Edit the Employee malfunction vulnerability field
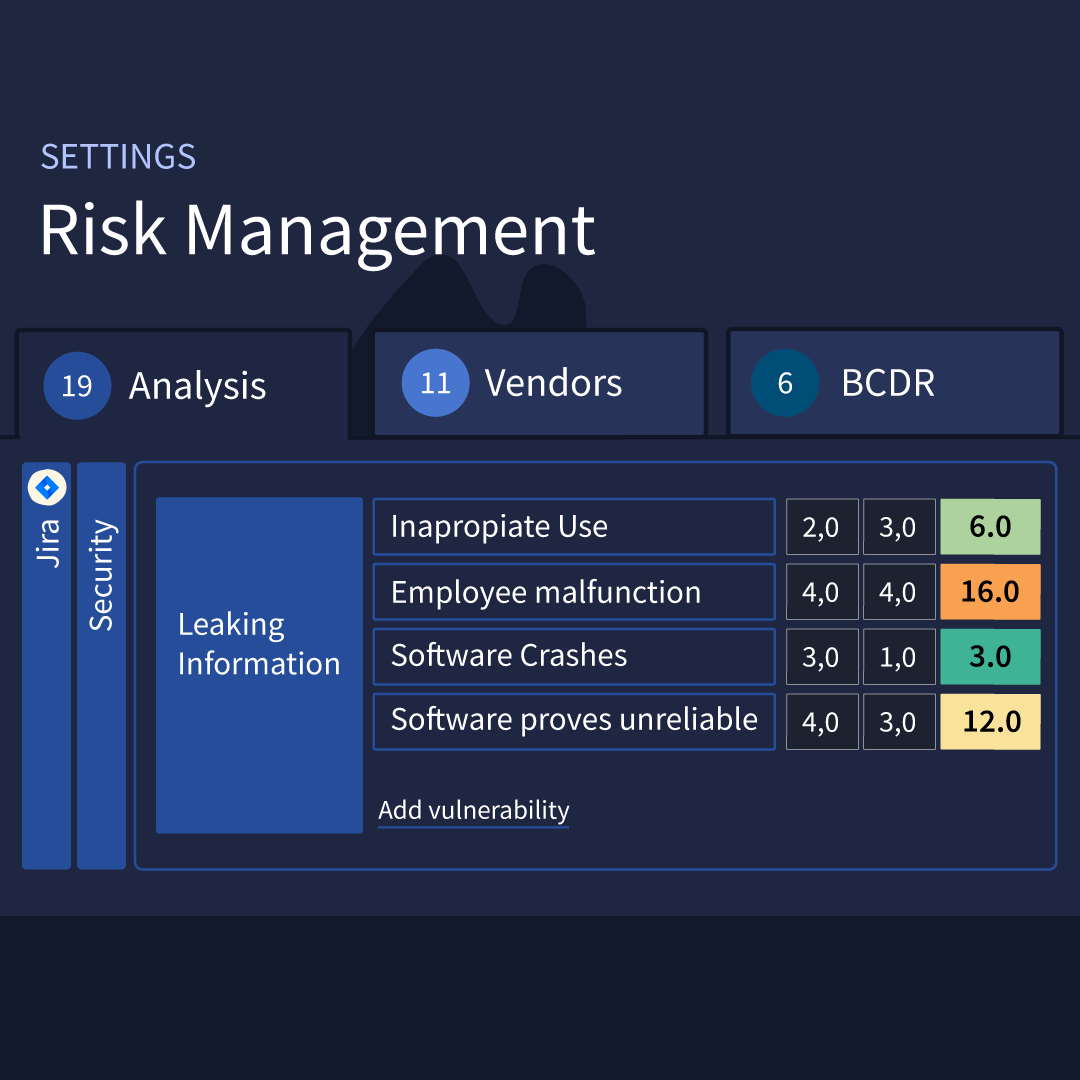This screenshot has width=1080, height=1080. click(x=574, y=592)
